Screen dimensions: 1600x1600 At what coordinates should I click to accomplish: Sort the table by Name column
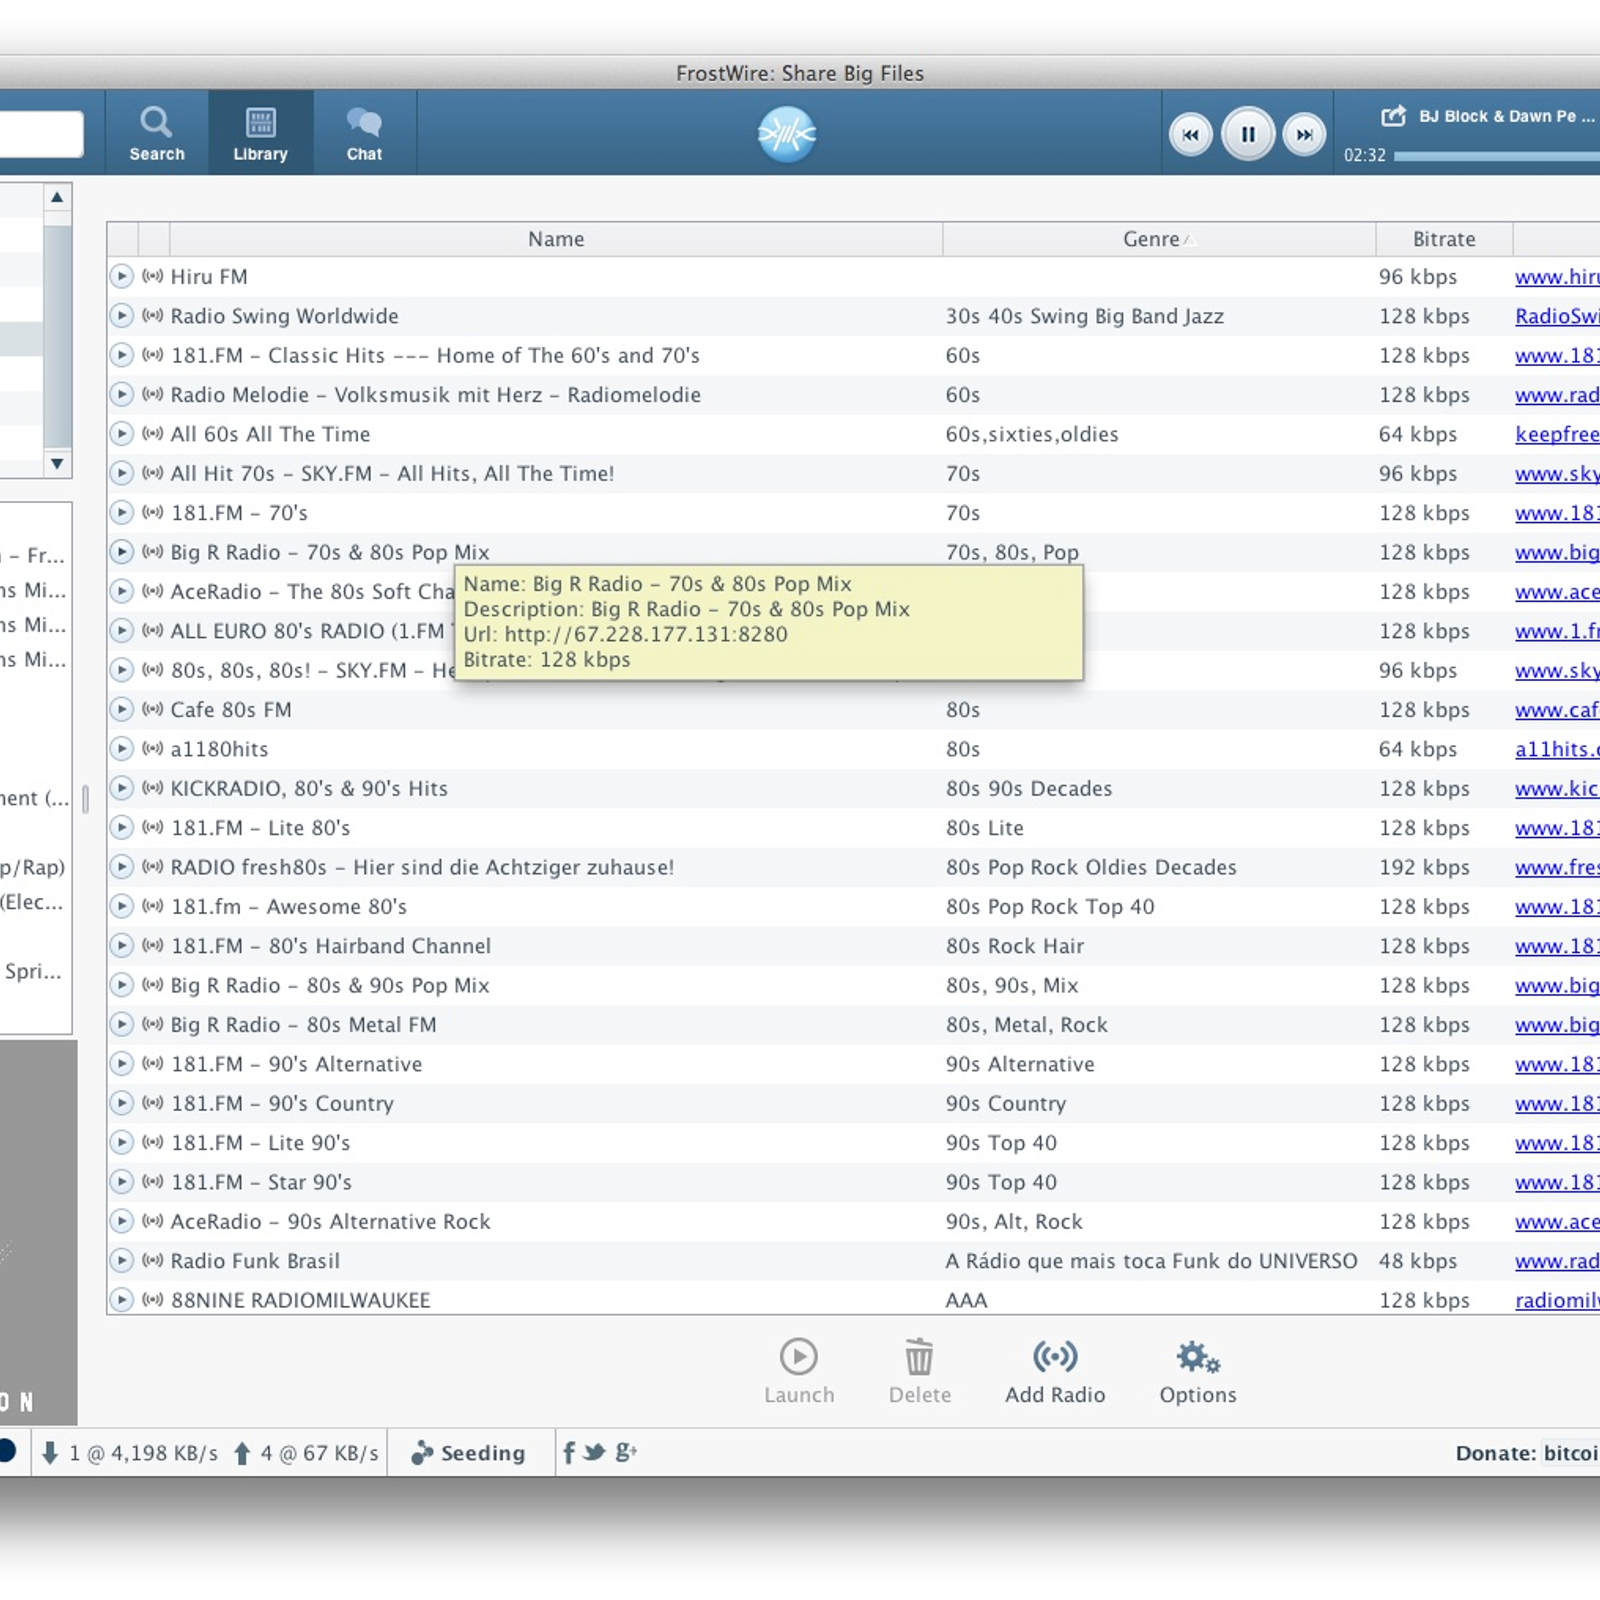point(556,239)
